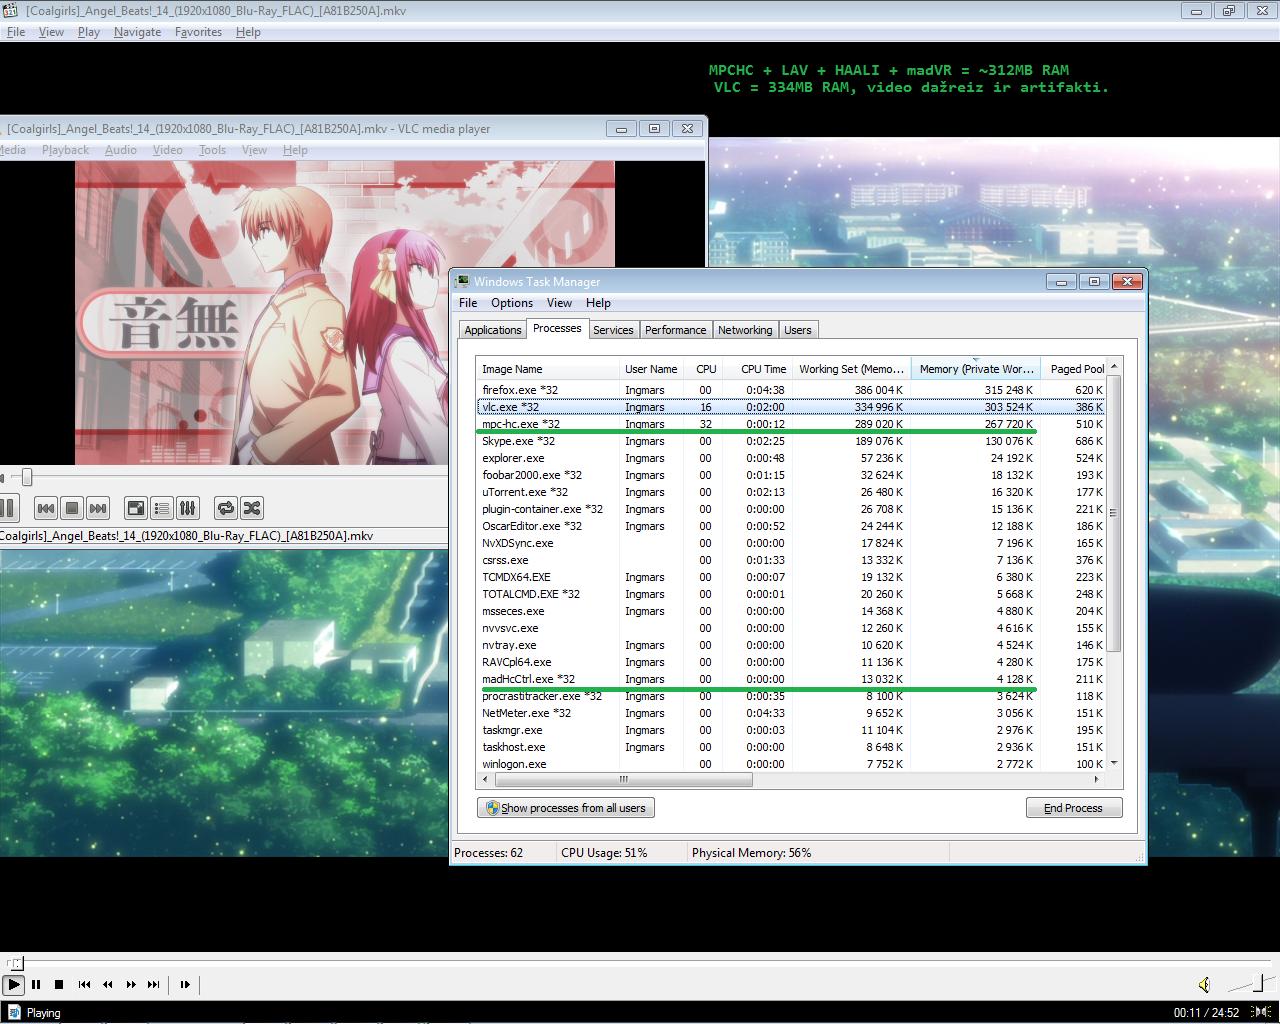This screenshot has width=1280, height=1024.
Task: Switch to the Applications tab
Action: tap(493, 330)
